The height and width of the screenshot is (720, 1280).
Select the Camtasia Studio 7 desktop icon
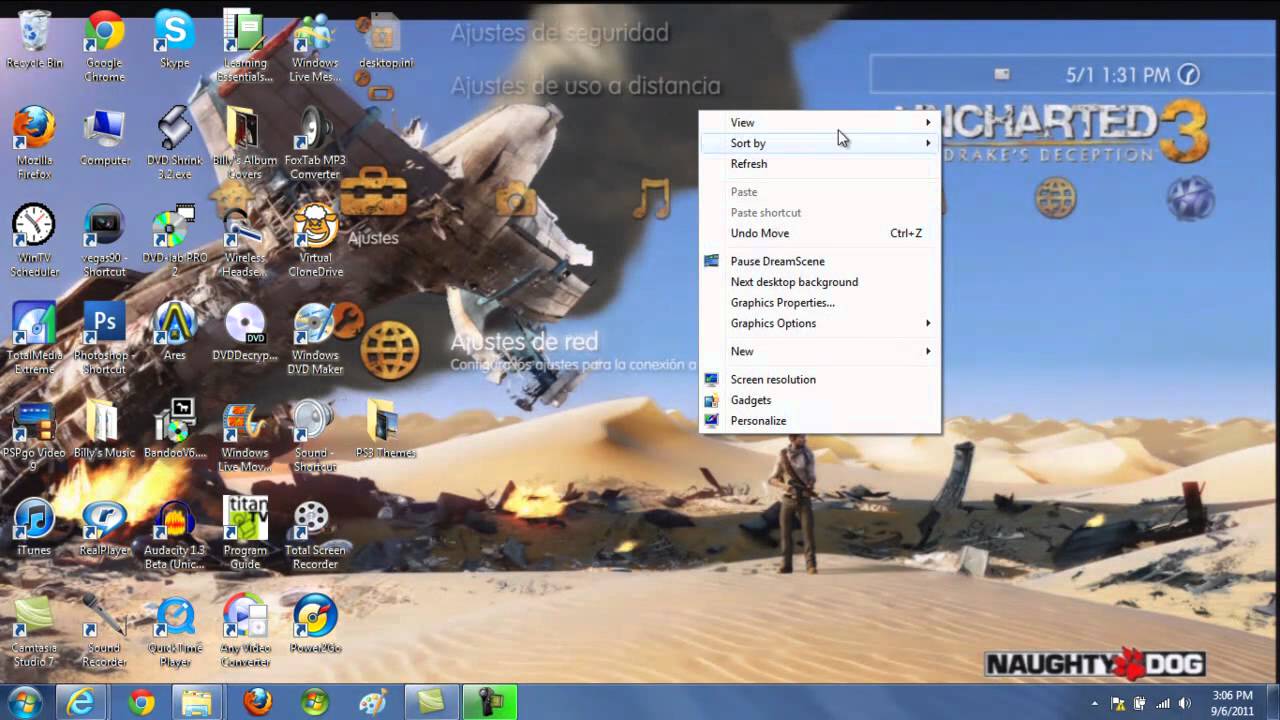[34, 631]
